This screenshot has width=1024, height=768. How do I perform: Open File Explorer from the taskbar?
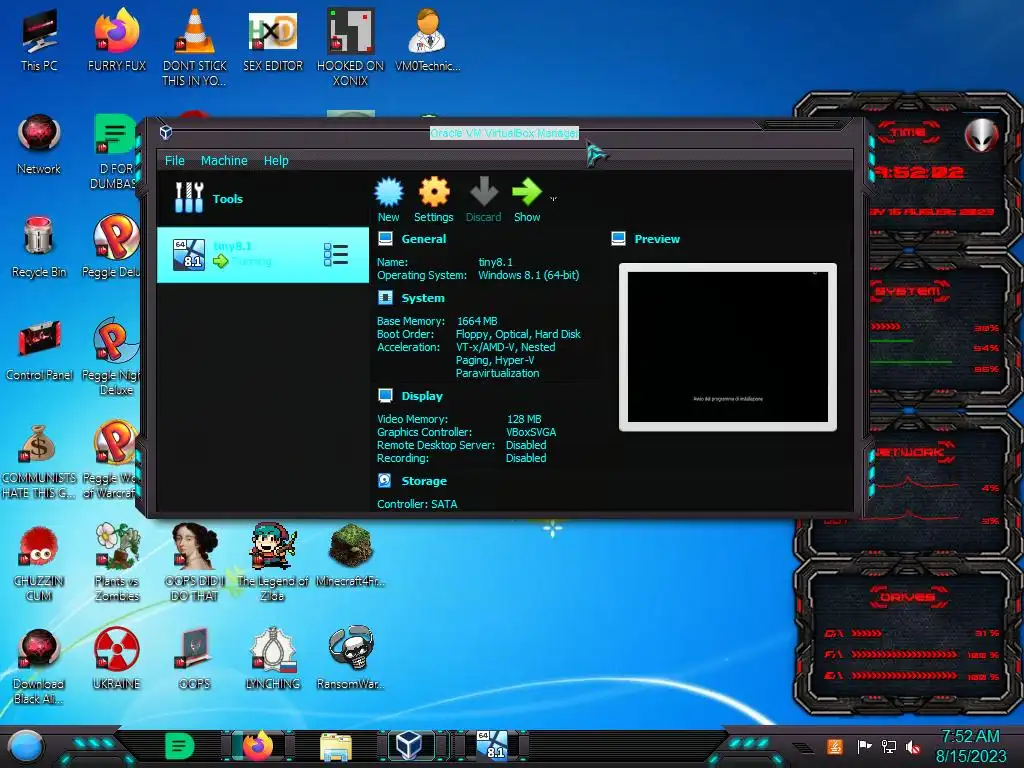tap(336, 747)
